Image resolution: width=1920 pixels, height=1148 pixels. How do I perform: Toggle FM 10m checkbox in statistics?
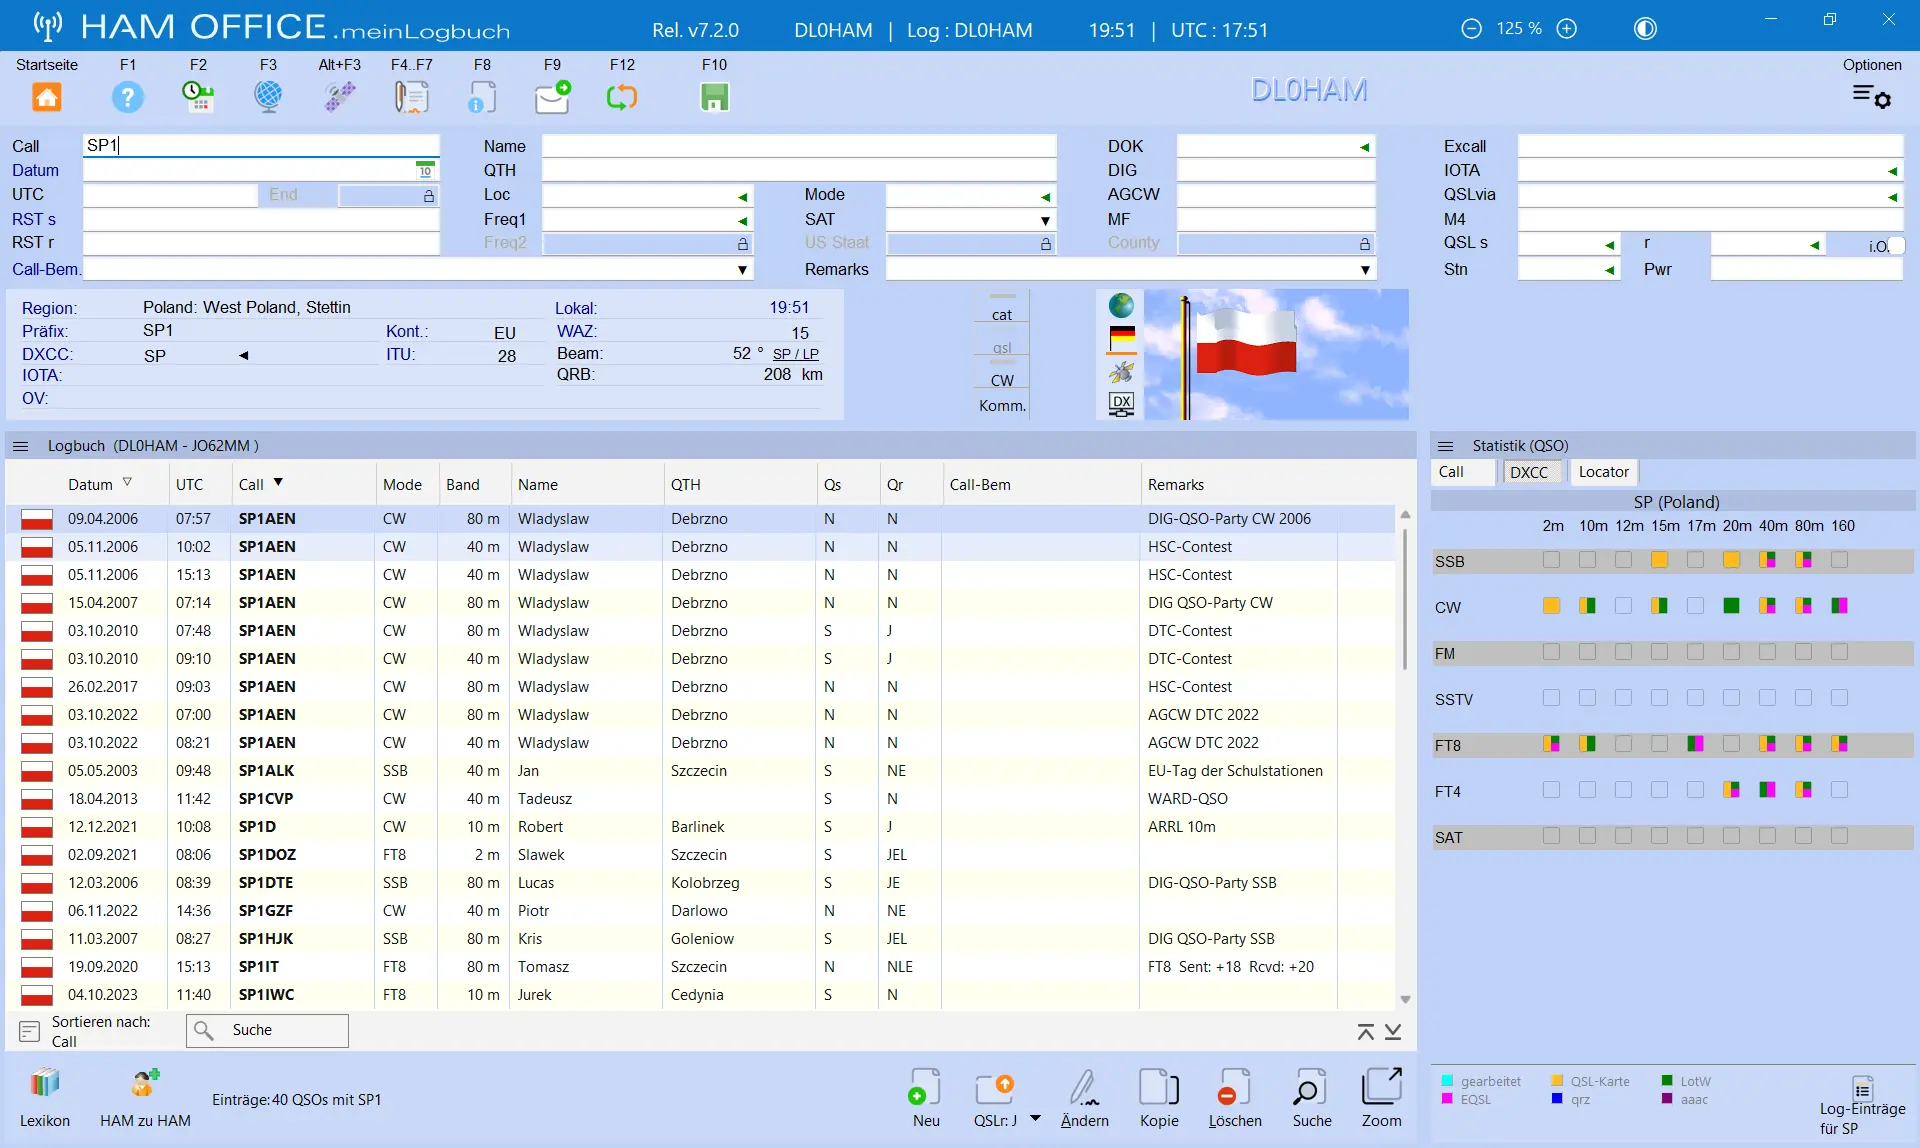(1587, 652)
